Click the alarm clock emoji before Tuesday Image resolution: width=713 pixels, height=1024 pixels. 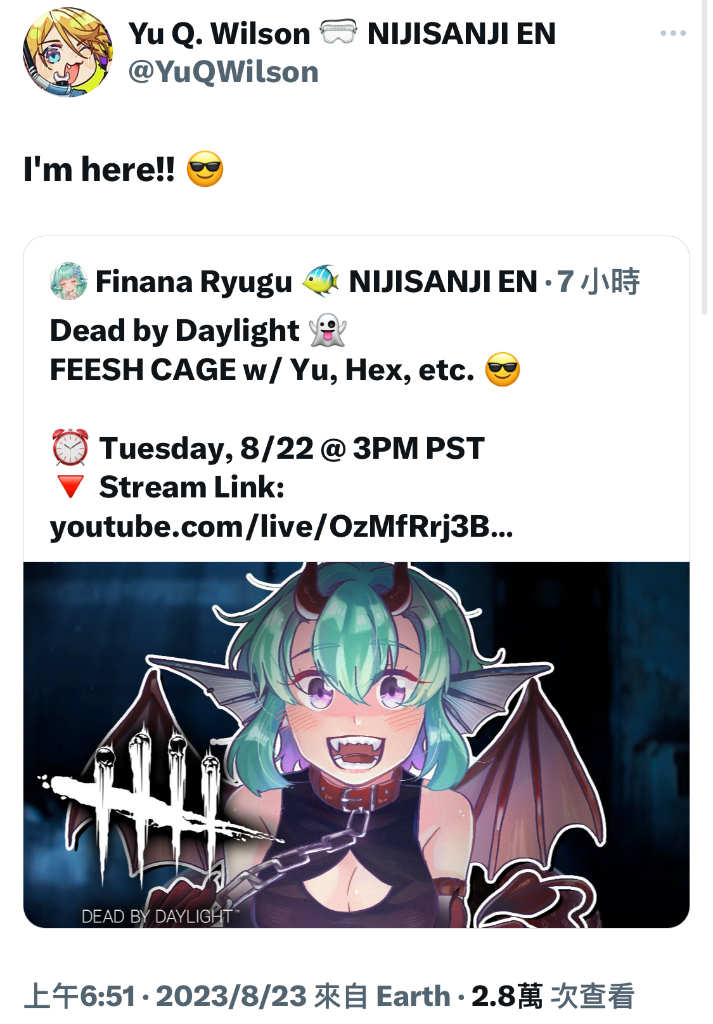pos(70,448)
